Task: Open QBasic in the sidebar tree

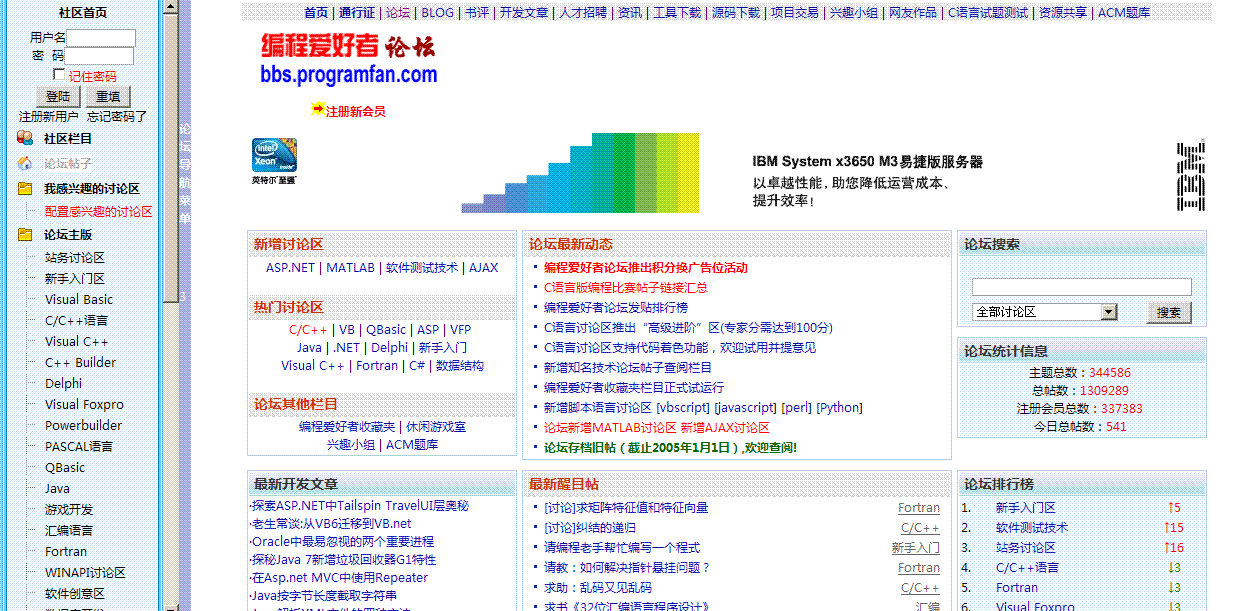Action: [65, 468]
